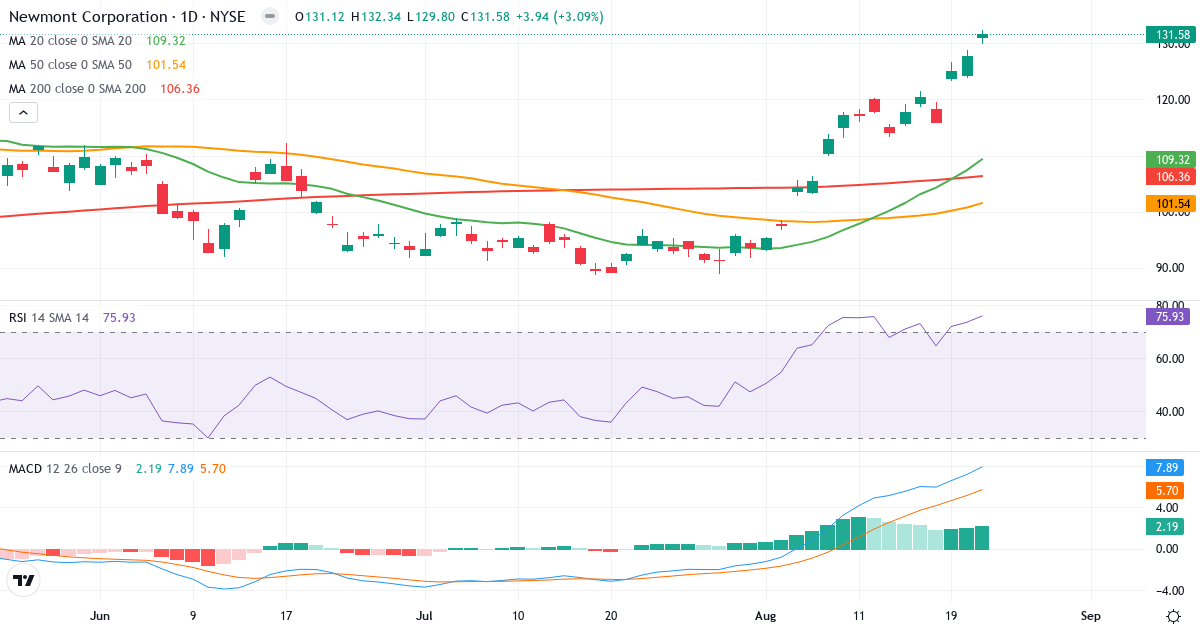Image resolution: width=1200 pixels, height=630 pixels.
Task: Click the Jun date on time axis
Action: point(99,615)
